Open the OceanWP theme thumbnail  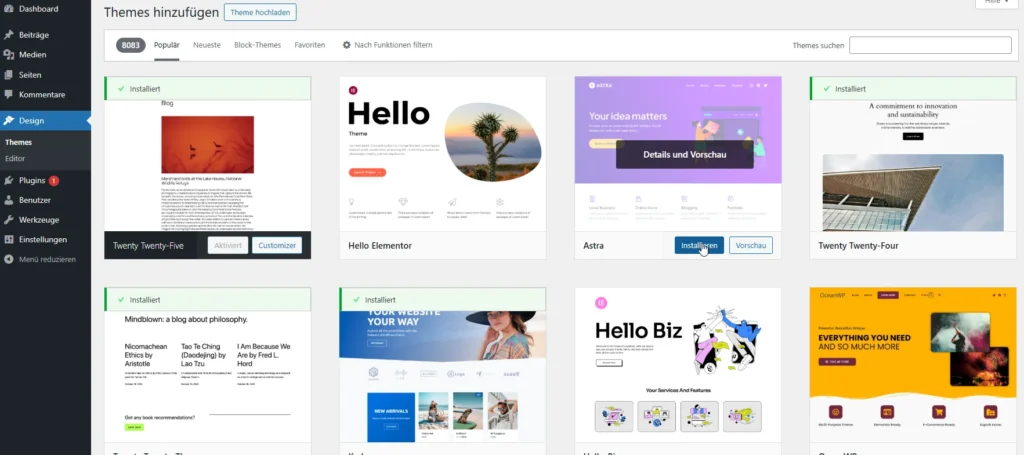(913, 366)
